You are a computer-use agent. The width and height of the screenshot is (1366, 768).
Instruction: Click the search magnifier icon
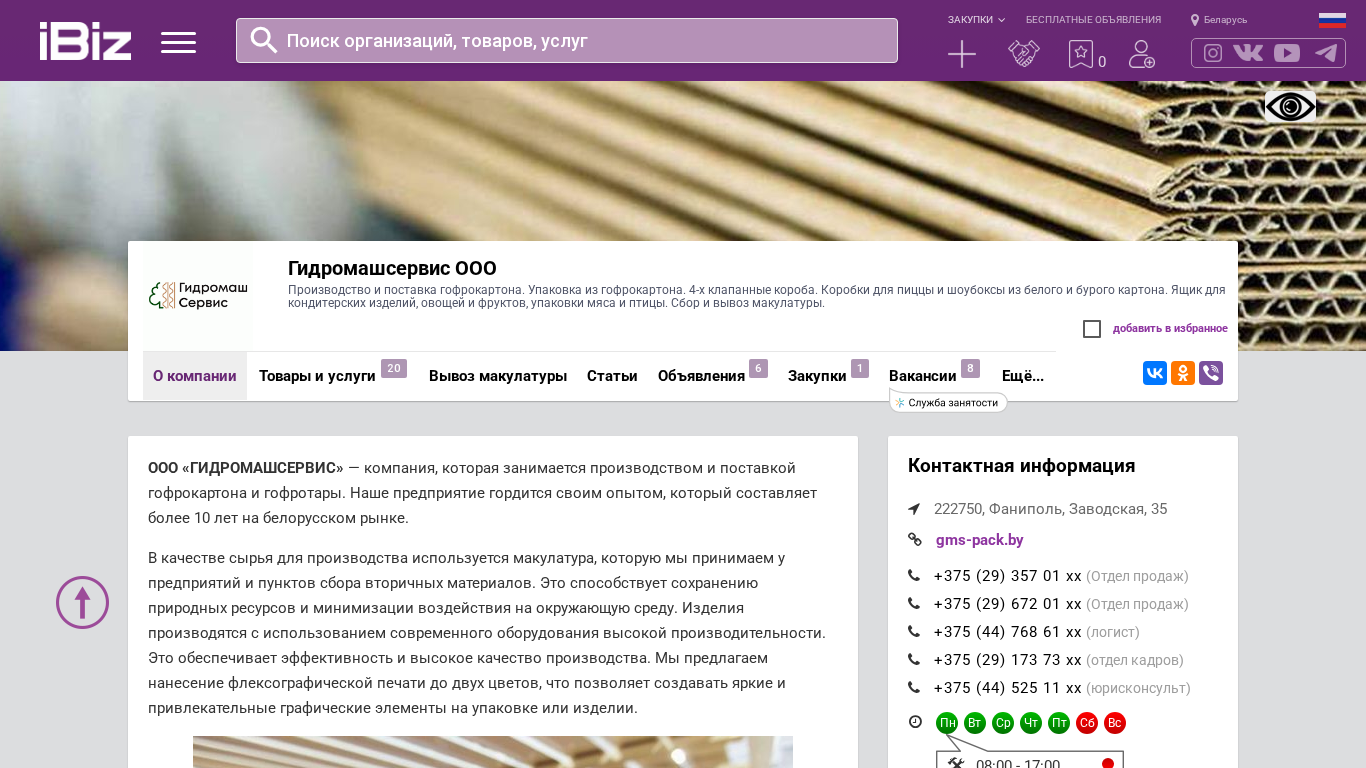[263, 40]
